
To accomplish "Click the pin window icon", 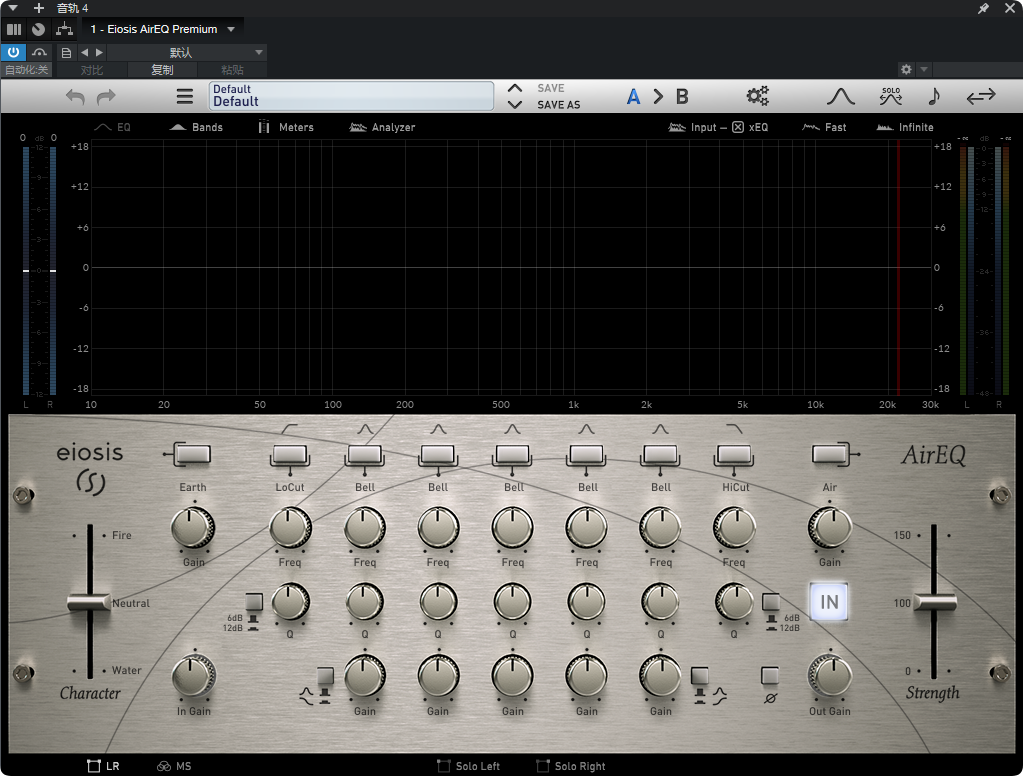I will (x=983, y=8).
